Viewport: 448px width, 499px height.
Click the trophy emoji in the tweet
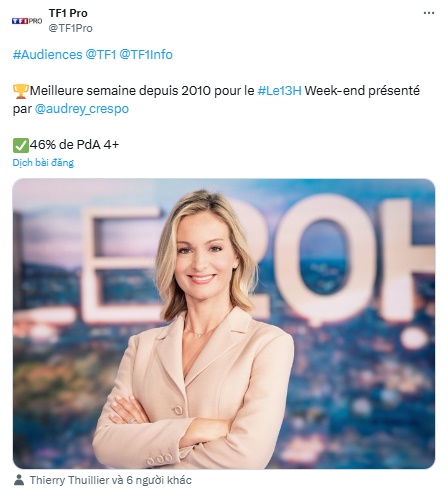(20, 91)
